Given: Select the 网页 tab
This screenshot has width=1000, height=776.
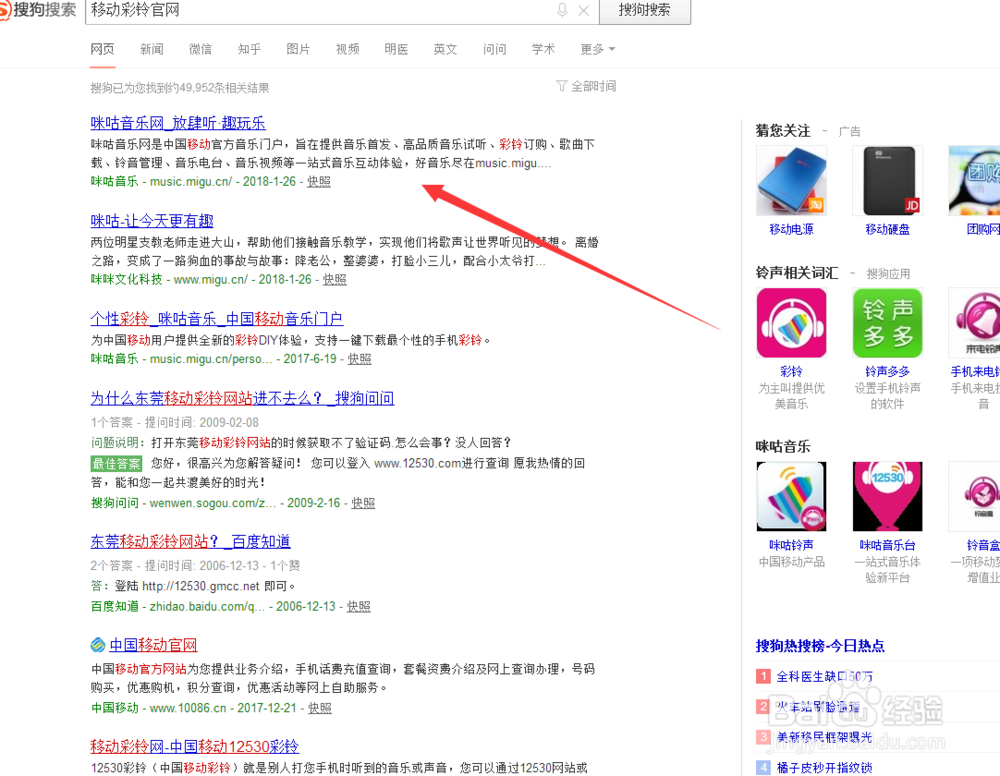Looking at the screenshot, I should pos(103,49).
